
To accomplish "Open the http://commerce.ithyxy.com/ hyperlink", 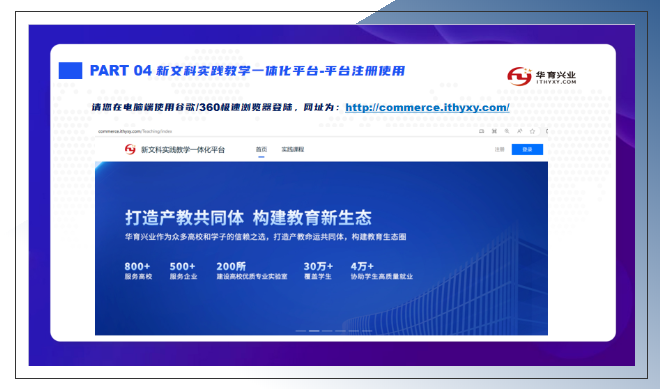I will tap(427, 107).
